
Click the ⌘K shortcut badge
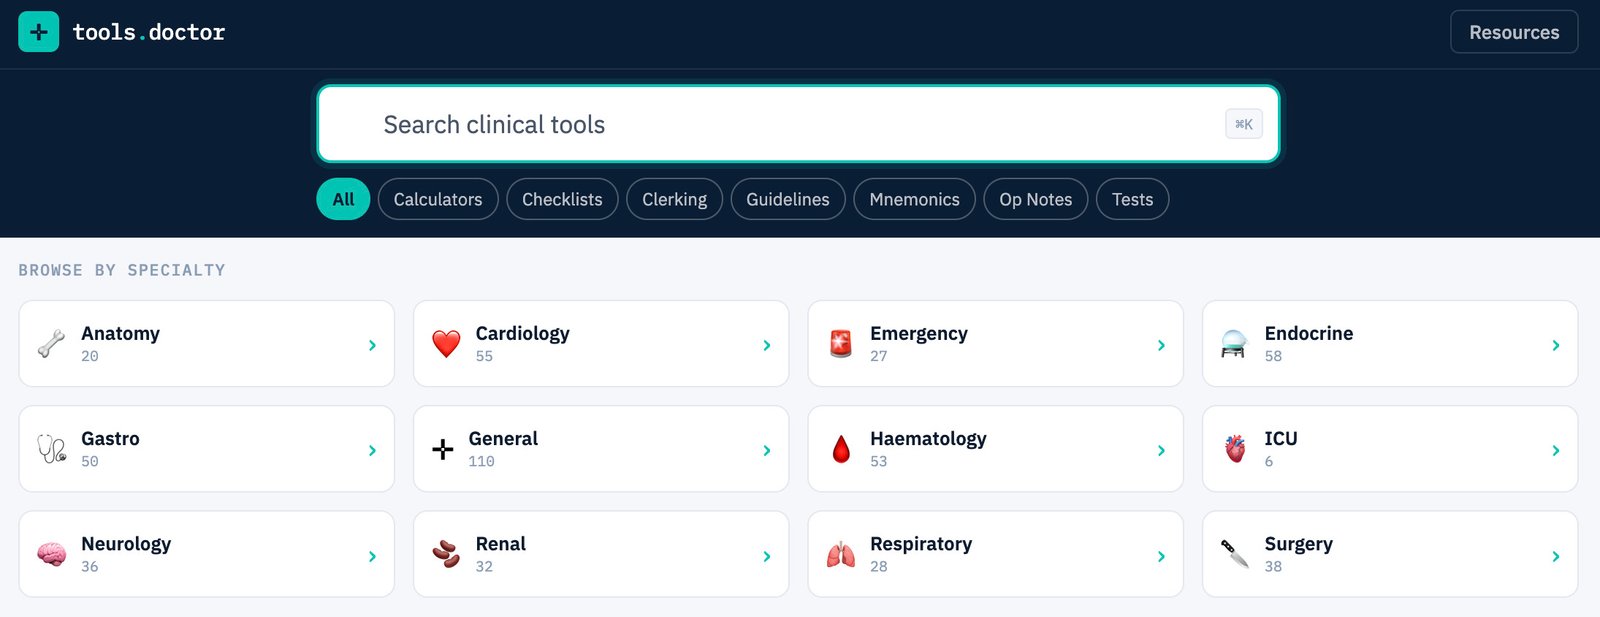(1244, 124)
